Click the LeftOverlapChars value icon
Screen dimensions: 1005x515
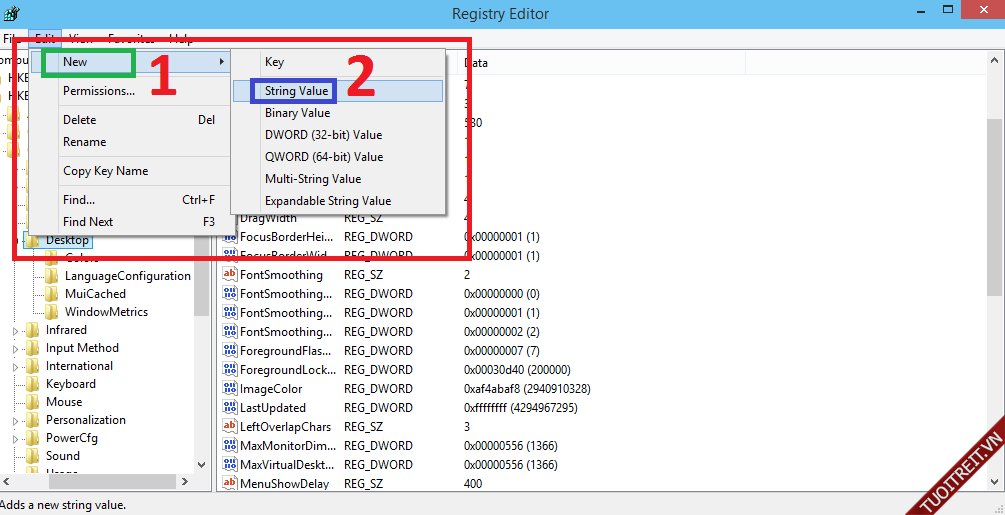pyautogui.click(x=229, y=427)
